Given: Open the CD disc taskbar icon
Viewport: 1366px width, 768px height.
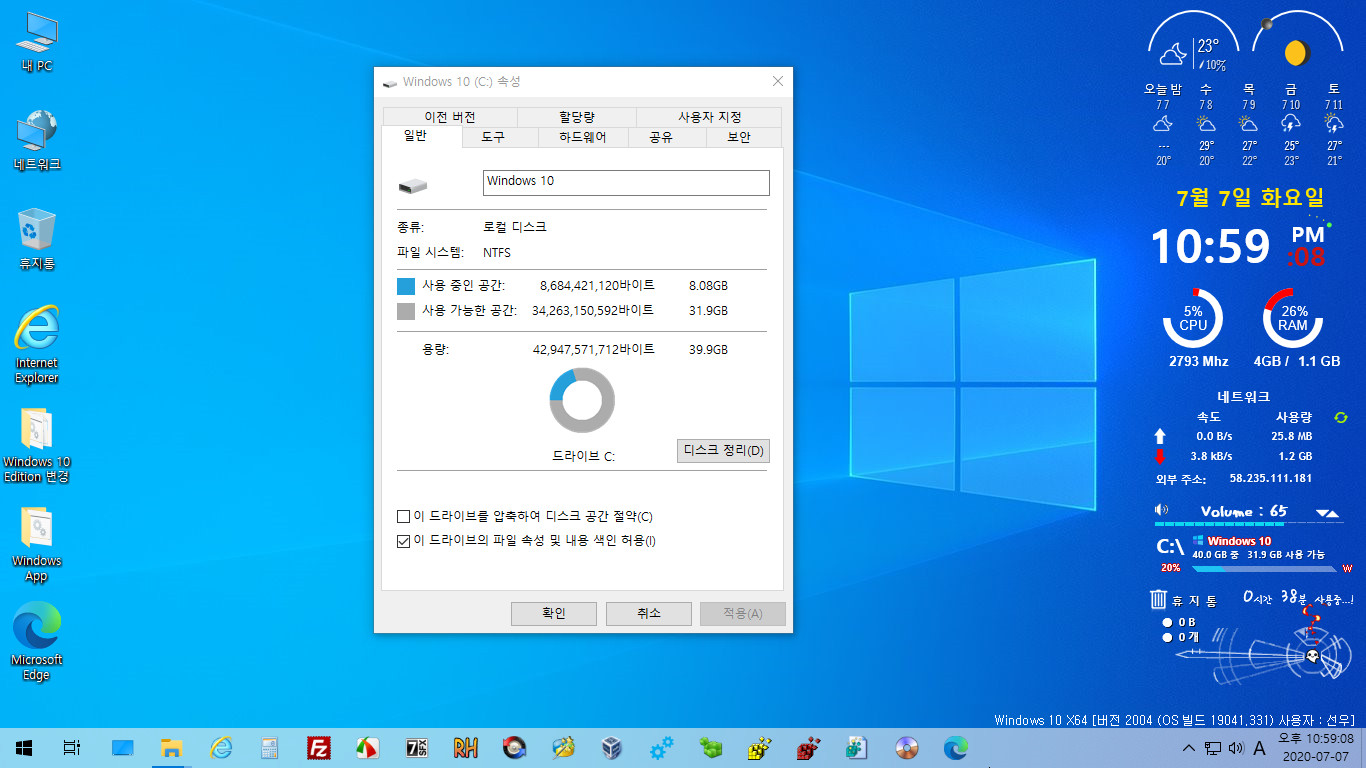Looking at the screenshot, I should (907, 747).
